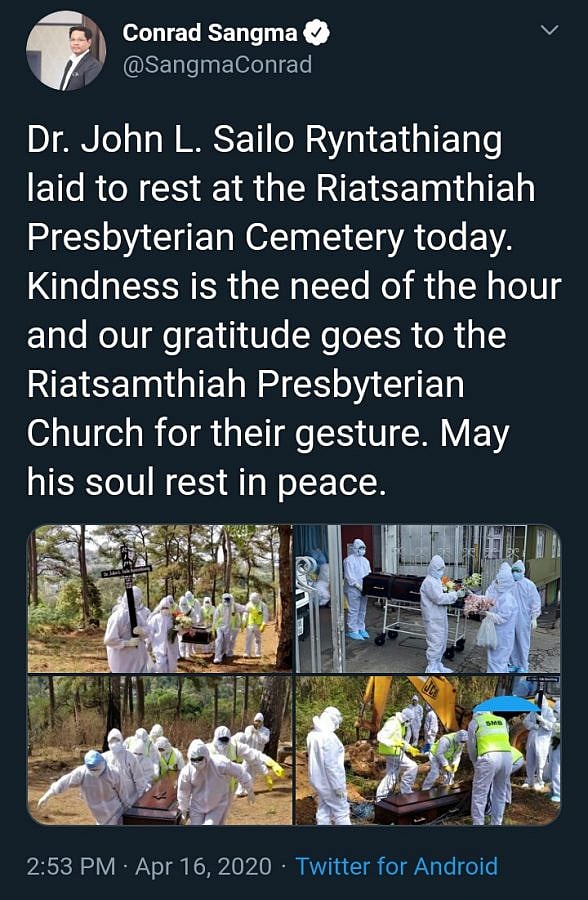Open photo with JCB excavator at grave

pos(428,750)
